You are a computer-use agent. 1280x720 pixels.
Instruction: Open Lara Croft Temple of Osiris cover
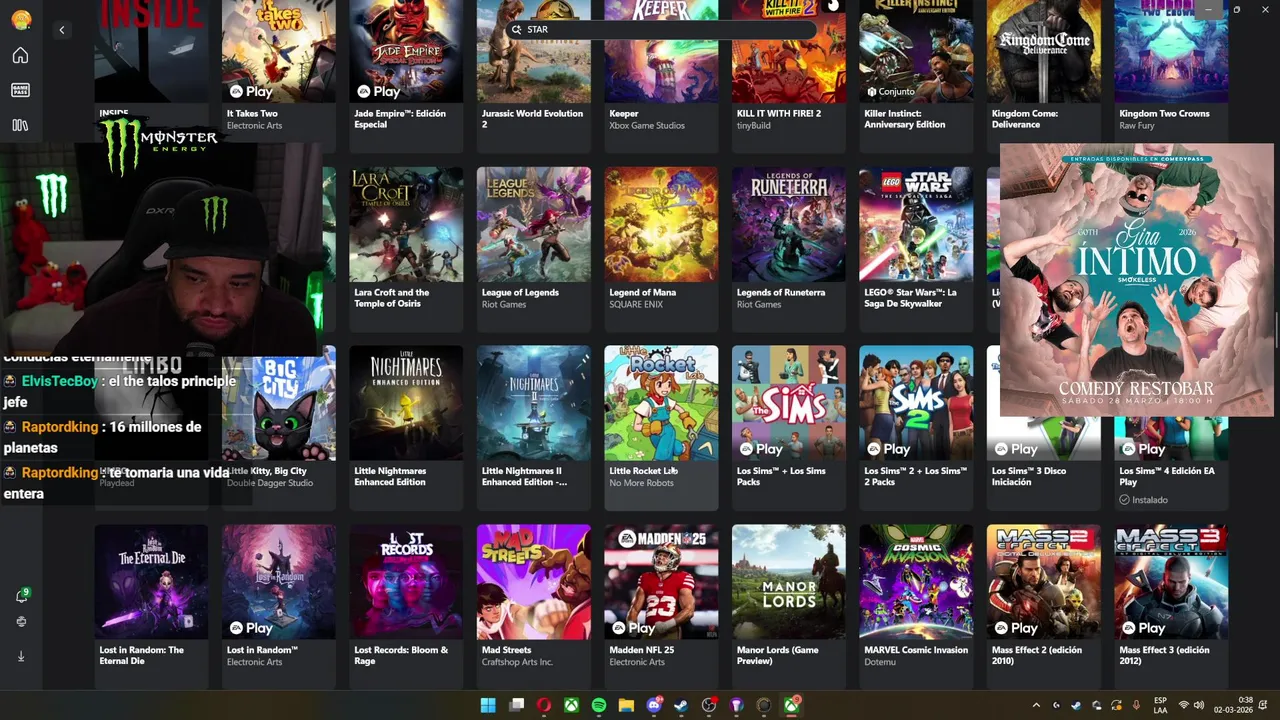pyautogui.click(x=406, y=224)
